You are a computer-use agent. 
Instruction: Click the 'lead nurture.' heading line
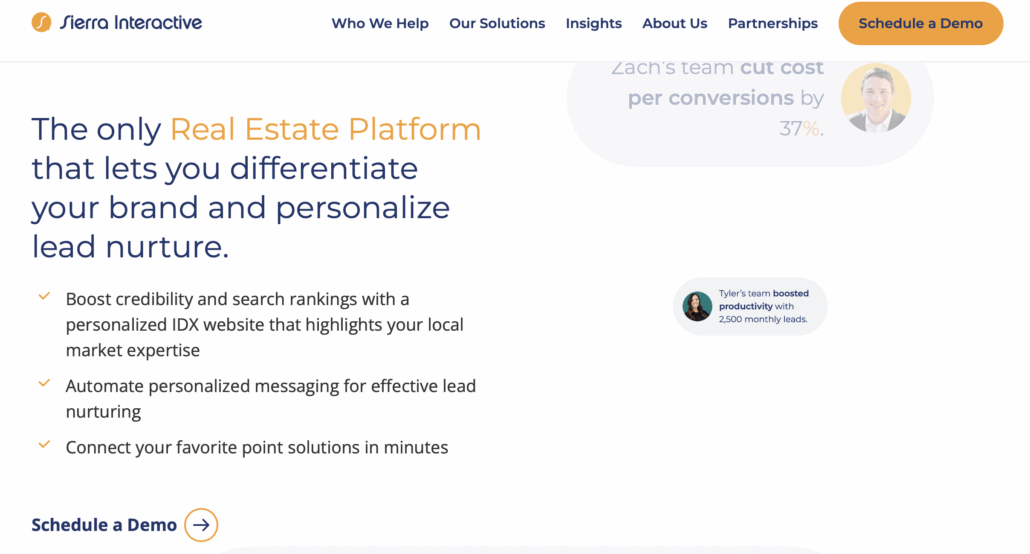coord(130,246)
